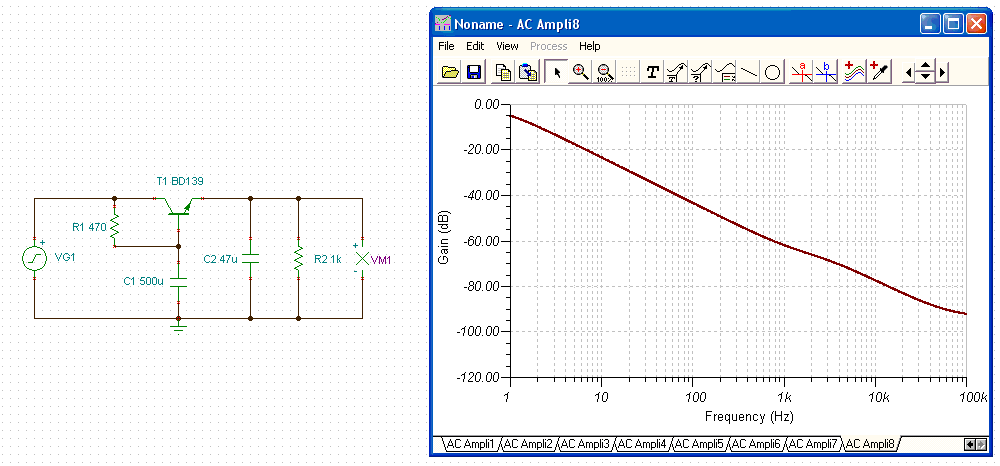The height and width of the screenshot is (466, 1000).
Task: Click the Zoom 100% magnifier icon
Action: [605, 72]
